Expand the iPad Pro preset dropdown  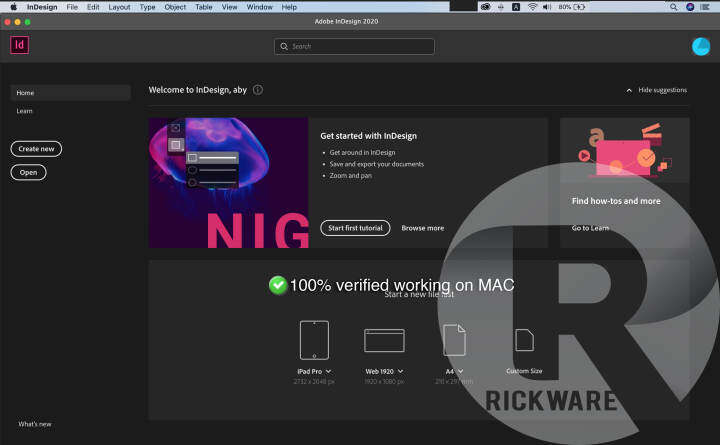(328, 371)
